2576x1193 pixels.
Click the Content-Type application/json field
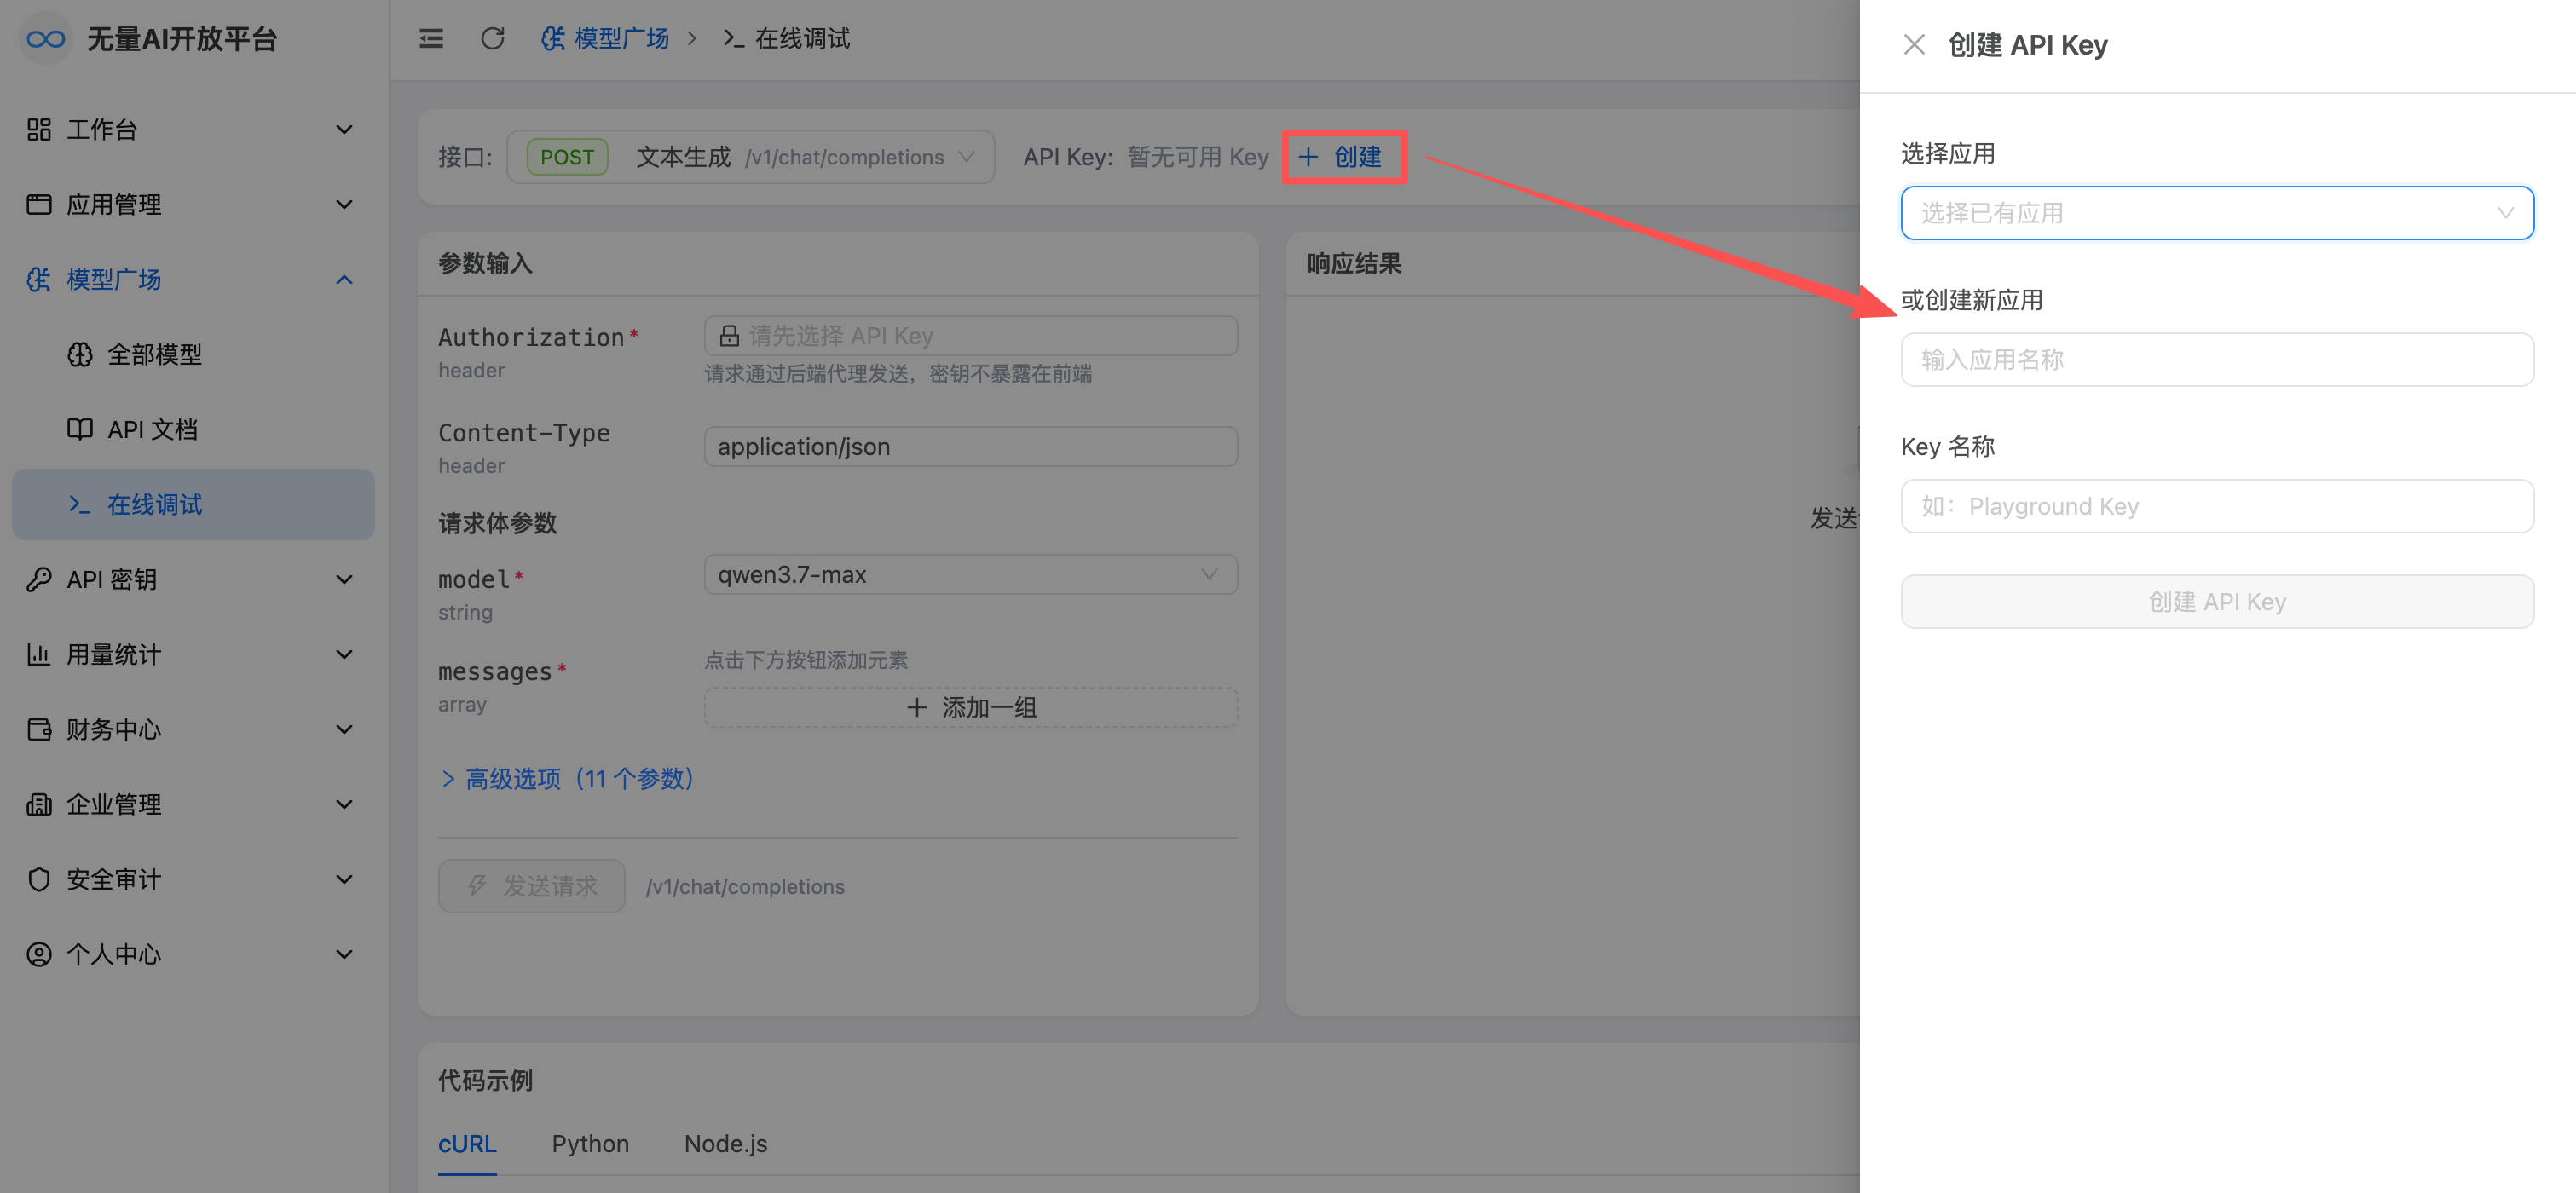coord(970,447)
